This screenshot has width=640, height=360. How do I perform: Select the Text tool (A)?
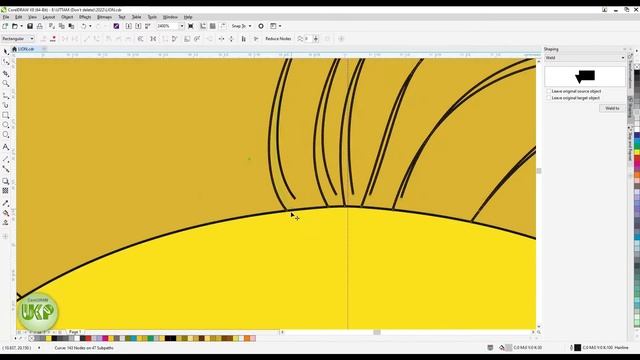point(6,147)
